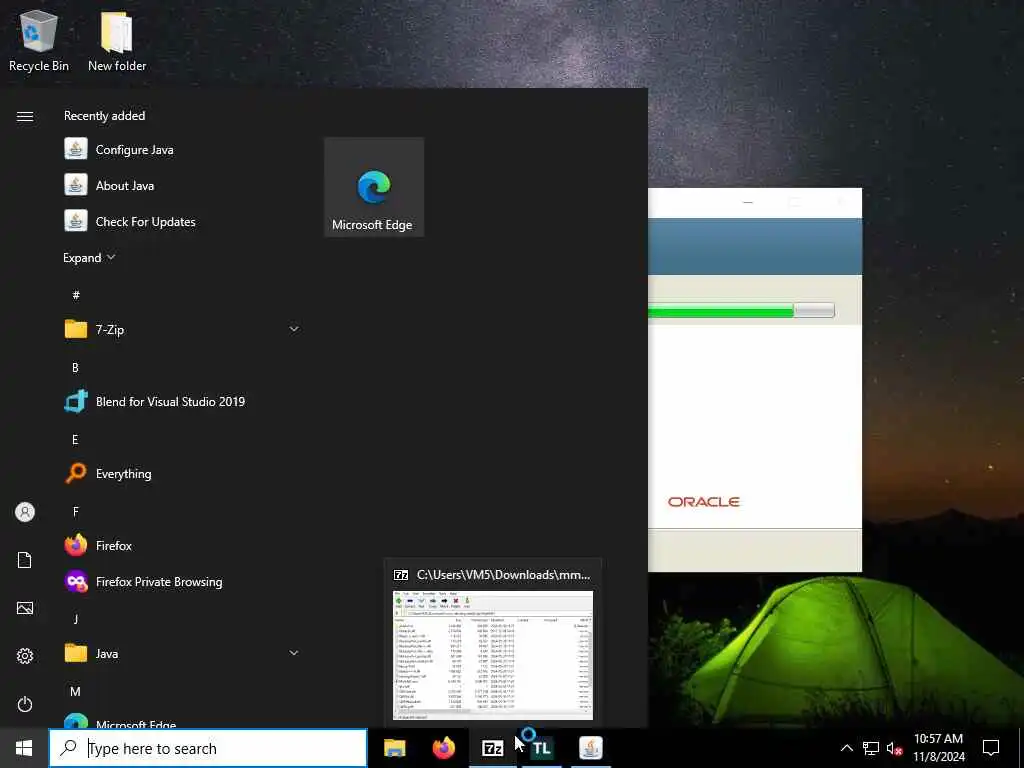Open user account options in Start sidebar
This screenshot has width=1024, height=768.
[25, 512]
